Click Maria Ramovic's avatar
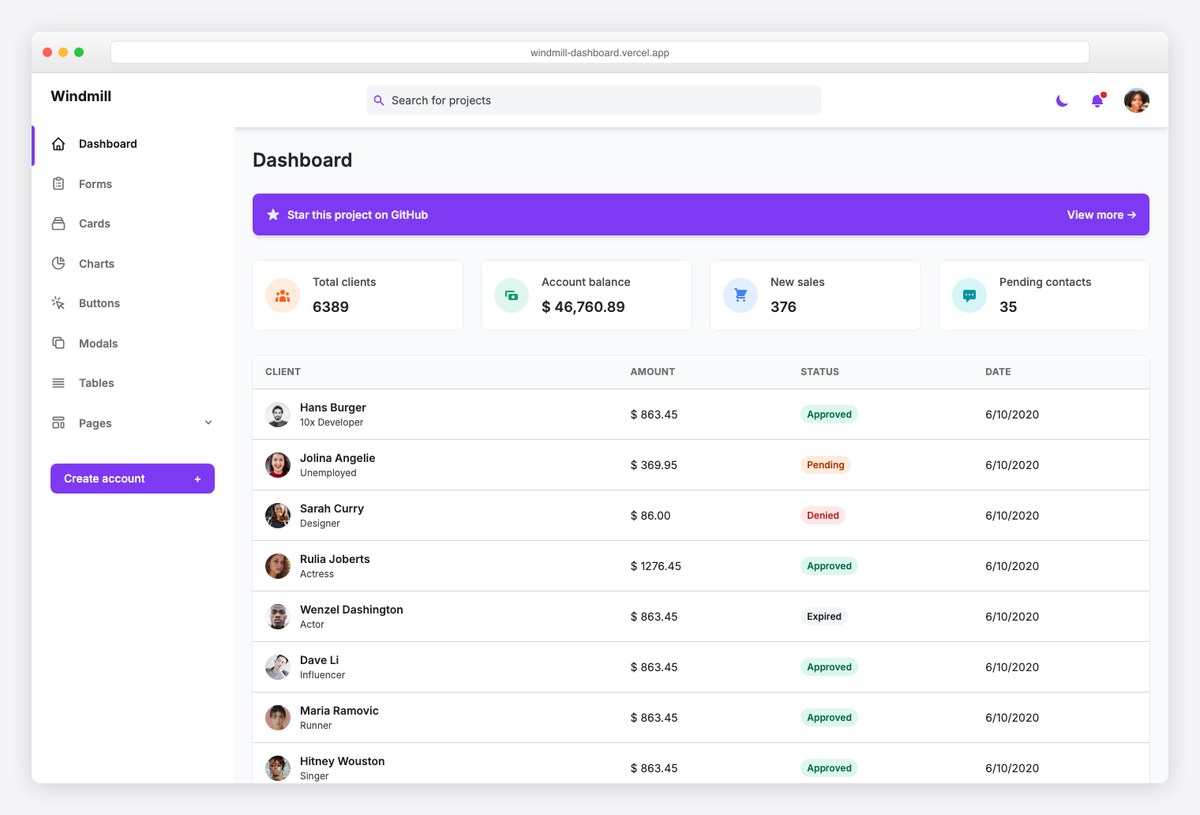The image size is (1200, 815). [278, 717]
